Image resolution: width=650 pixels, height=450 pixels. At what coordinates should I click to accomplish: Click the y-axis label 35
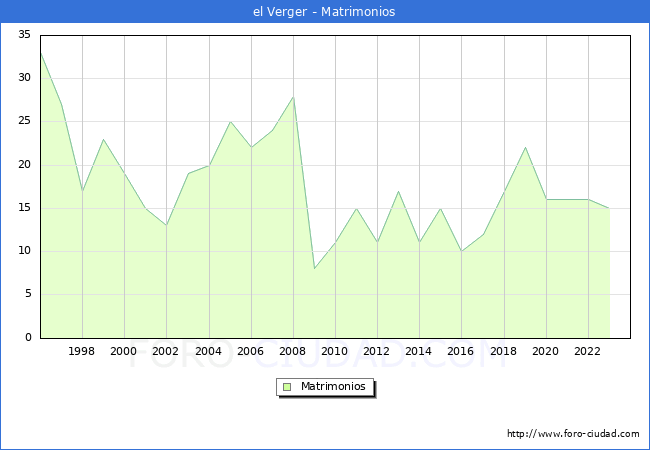click(x=25, y=34)
